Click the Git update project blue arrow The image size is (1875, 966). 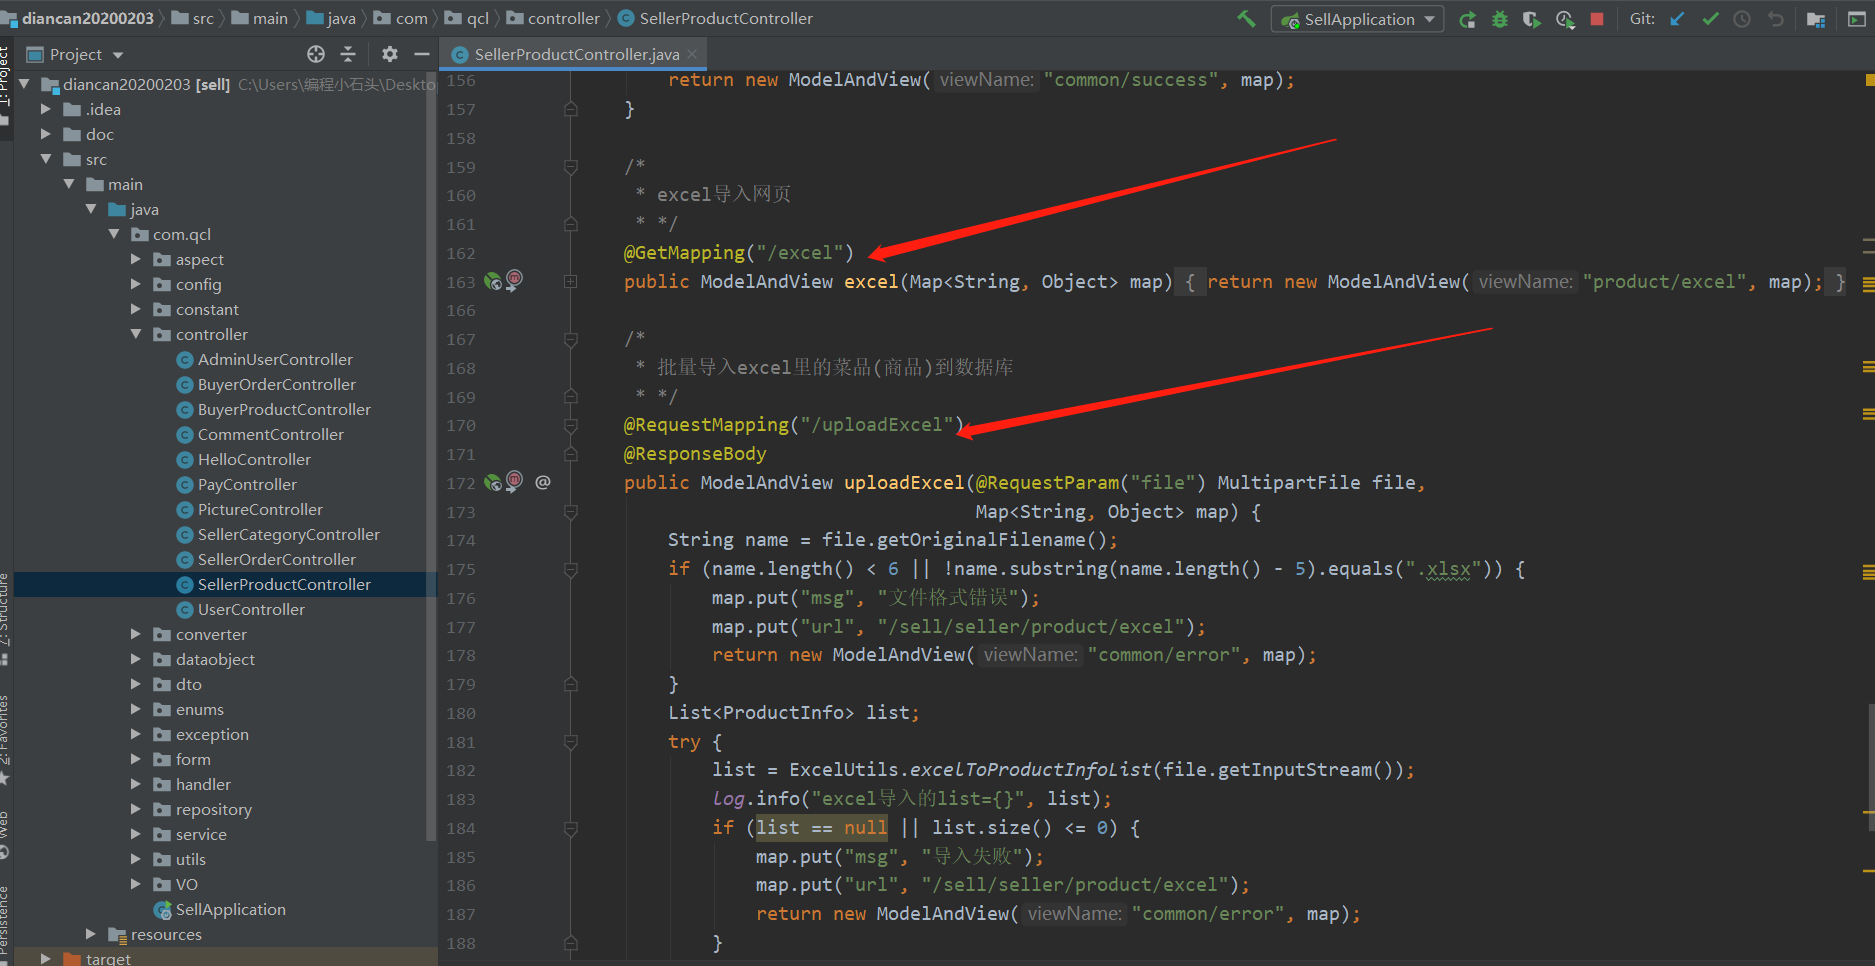1677,19
